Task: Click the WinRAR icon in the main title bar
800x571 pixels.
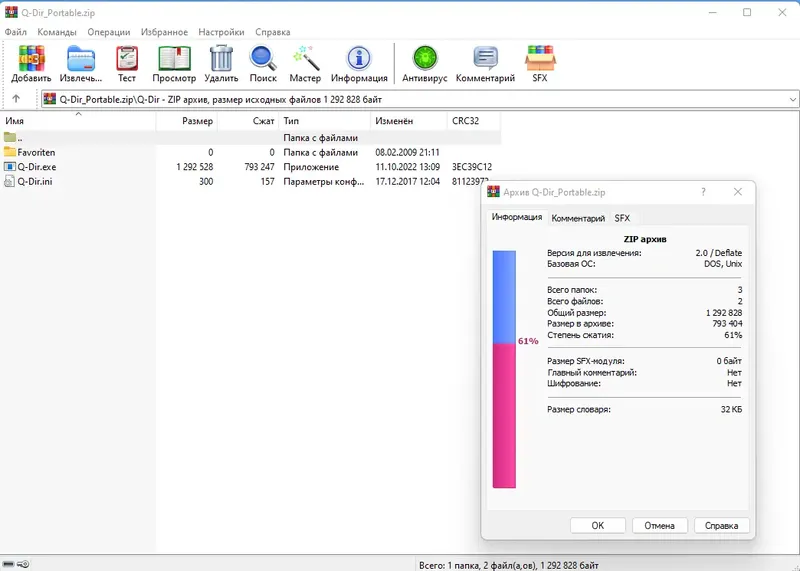Action: 11,12
